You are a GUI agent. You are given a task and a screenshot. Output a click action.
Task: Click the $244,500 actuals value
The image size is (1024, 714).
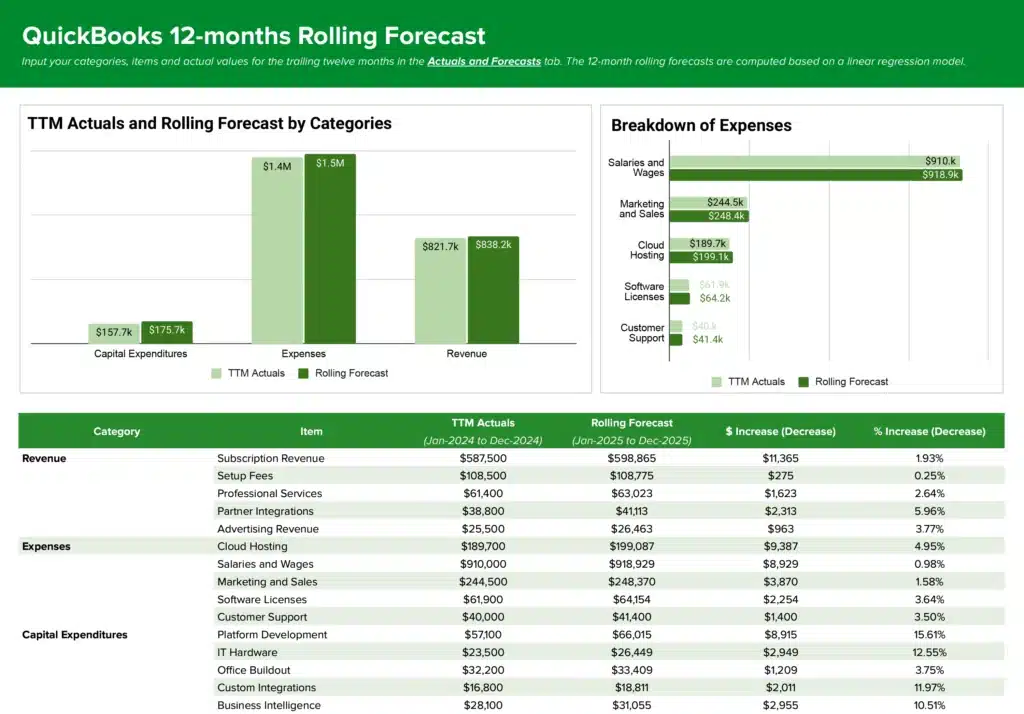(x=483, y=582)
